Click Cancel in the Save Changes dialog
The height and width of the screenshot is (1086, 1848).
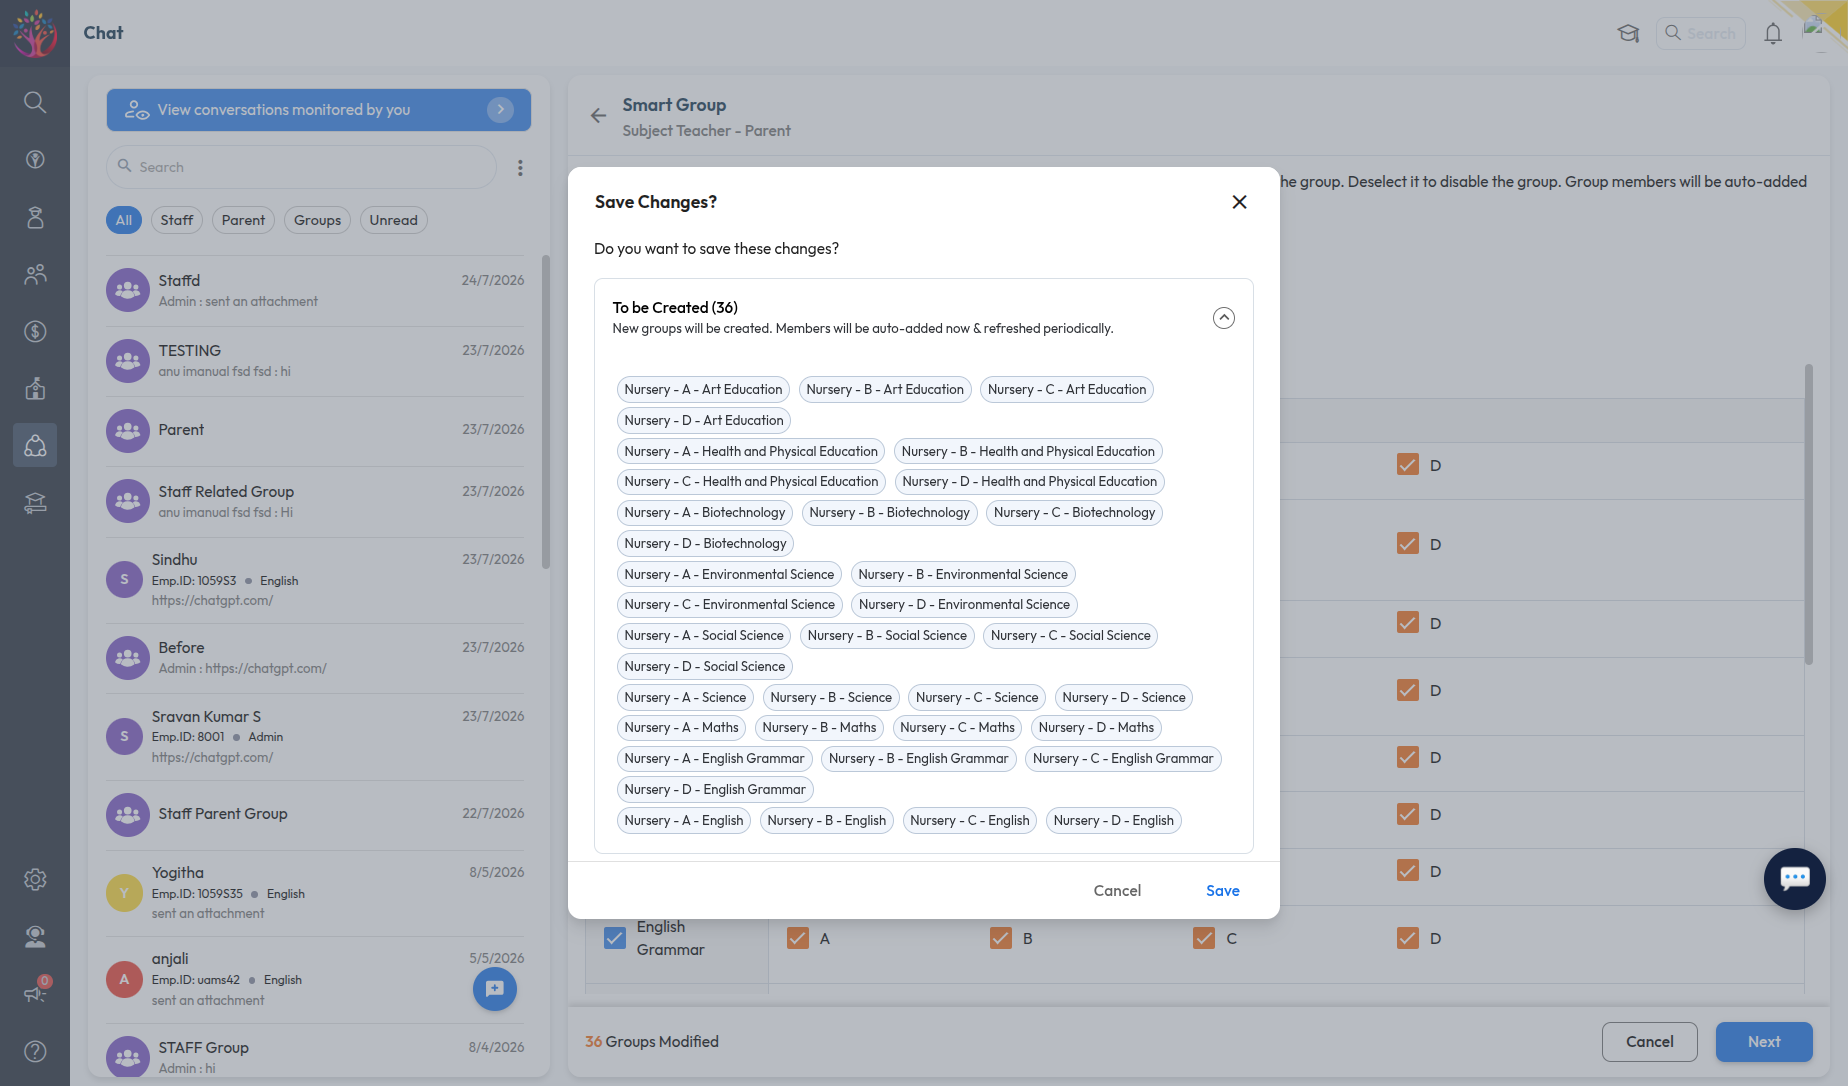[x=1117, y=891]
